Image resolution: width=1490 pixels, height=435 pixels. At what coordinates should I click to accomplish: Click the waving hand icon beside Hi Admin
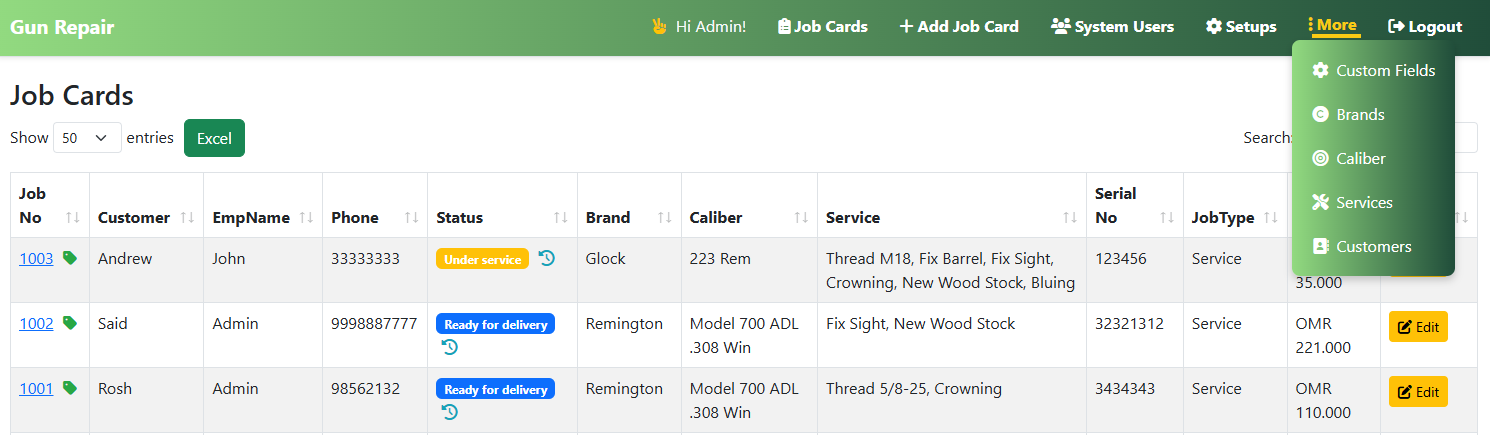(x=659, y=26)
